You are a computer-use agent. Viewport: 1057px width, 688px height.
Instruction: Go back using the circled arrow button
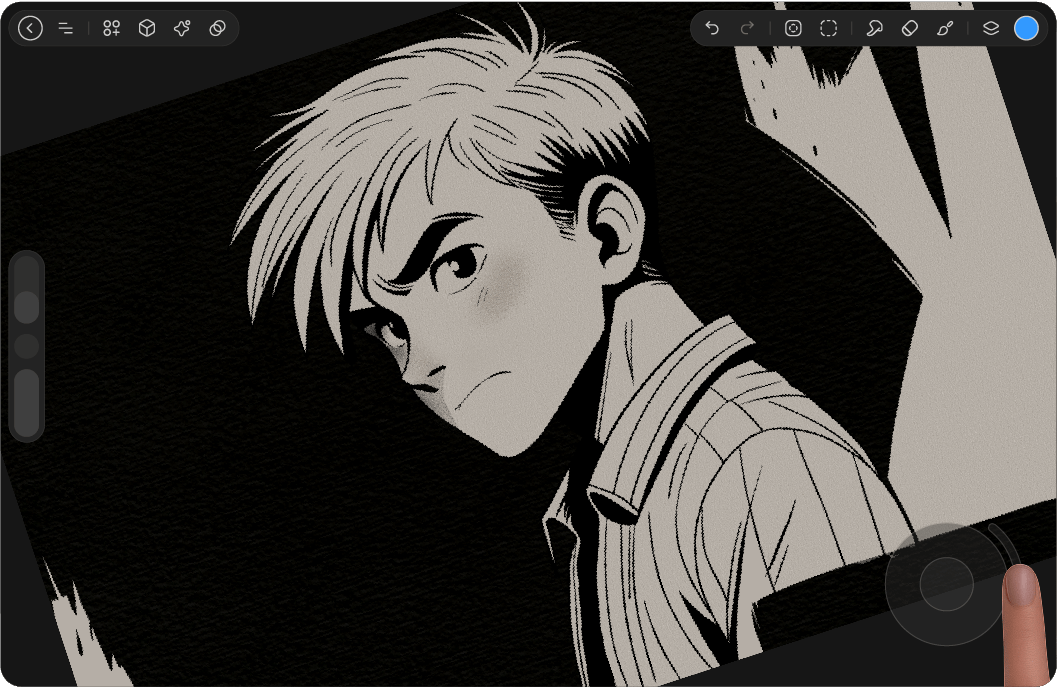click(x=30, y=28)
